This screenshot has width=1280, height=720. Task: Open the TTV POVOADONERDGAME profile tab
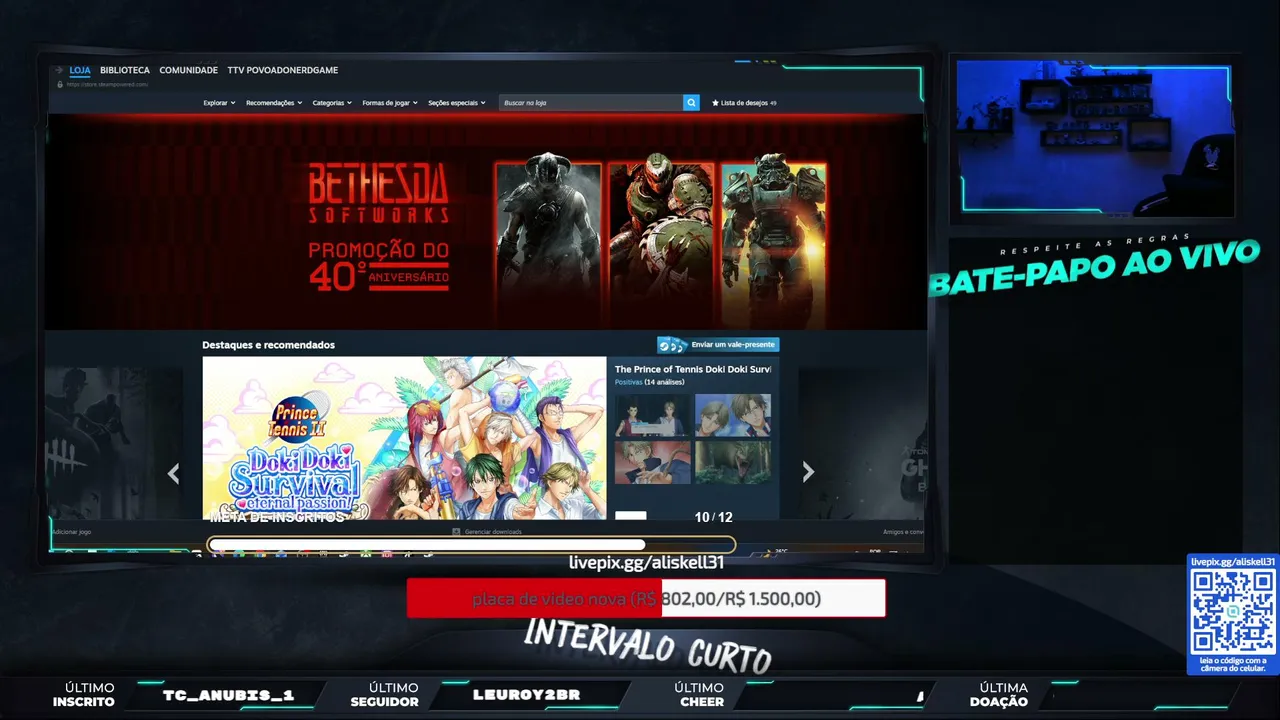tap(283, 71)
